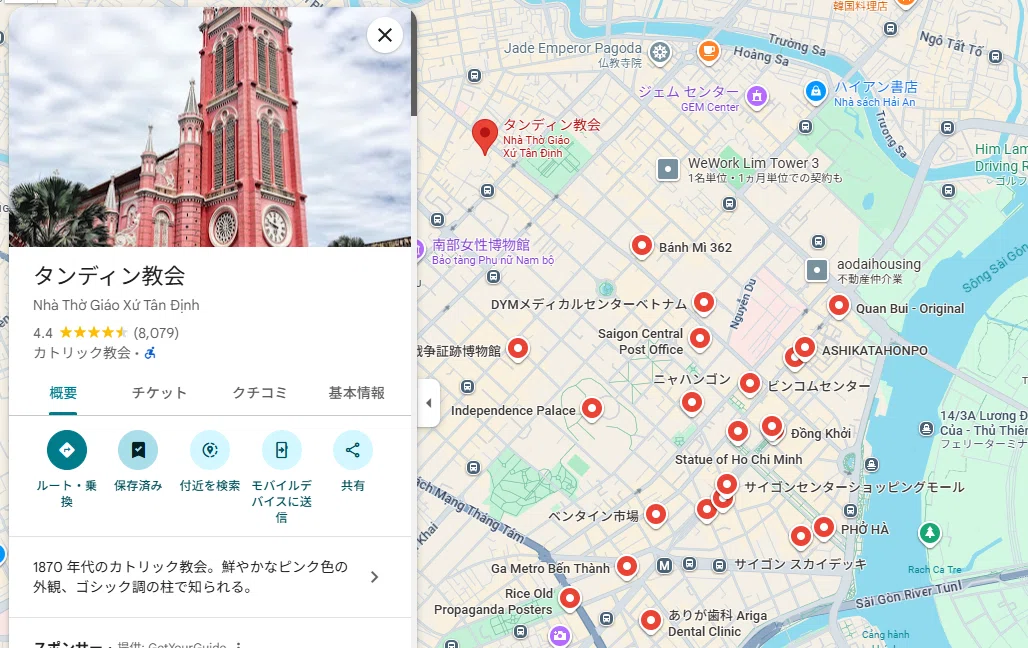
Task: Click the ルート・乗換 directions icon
Action: pyautogui.click(x=67, y=450)
